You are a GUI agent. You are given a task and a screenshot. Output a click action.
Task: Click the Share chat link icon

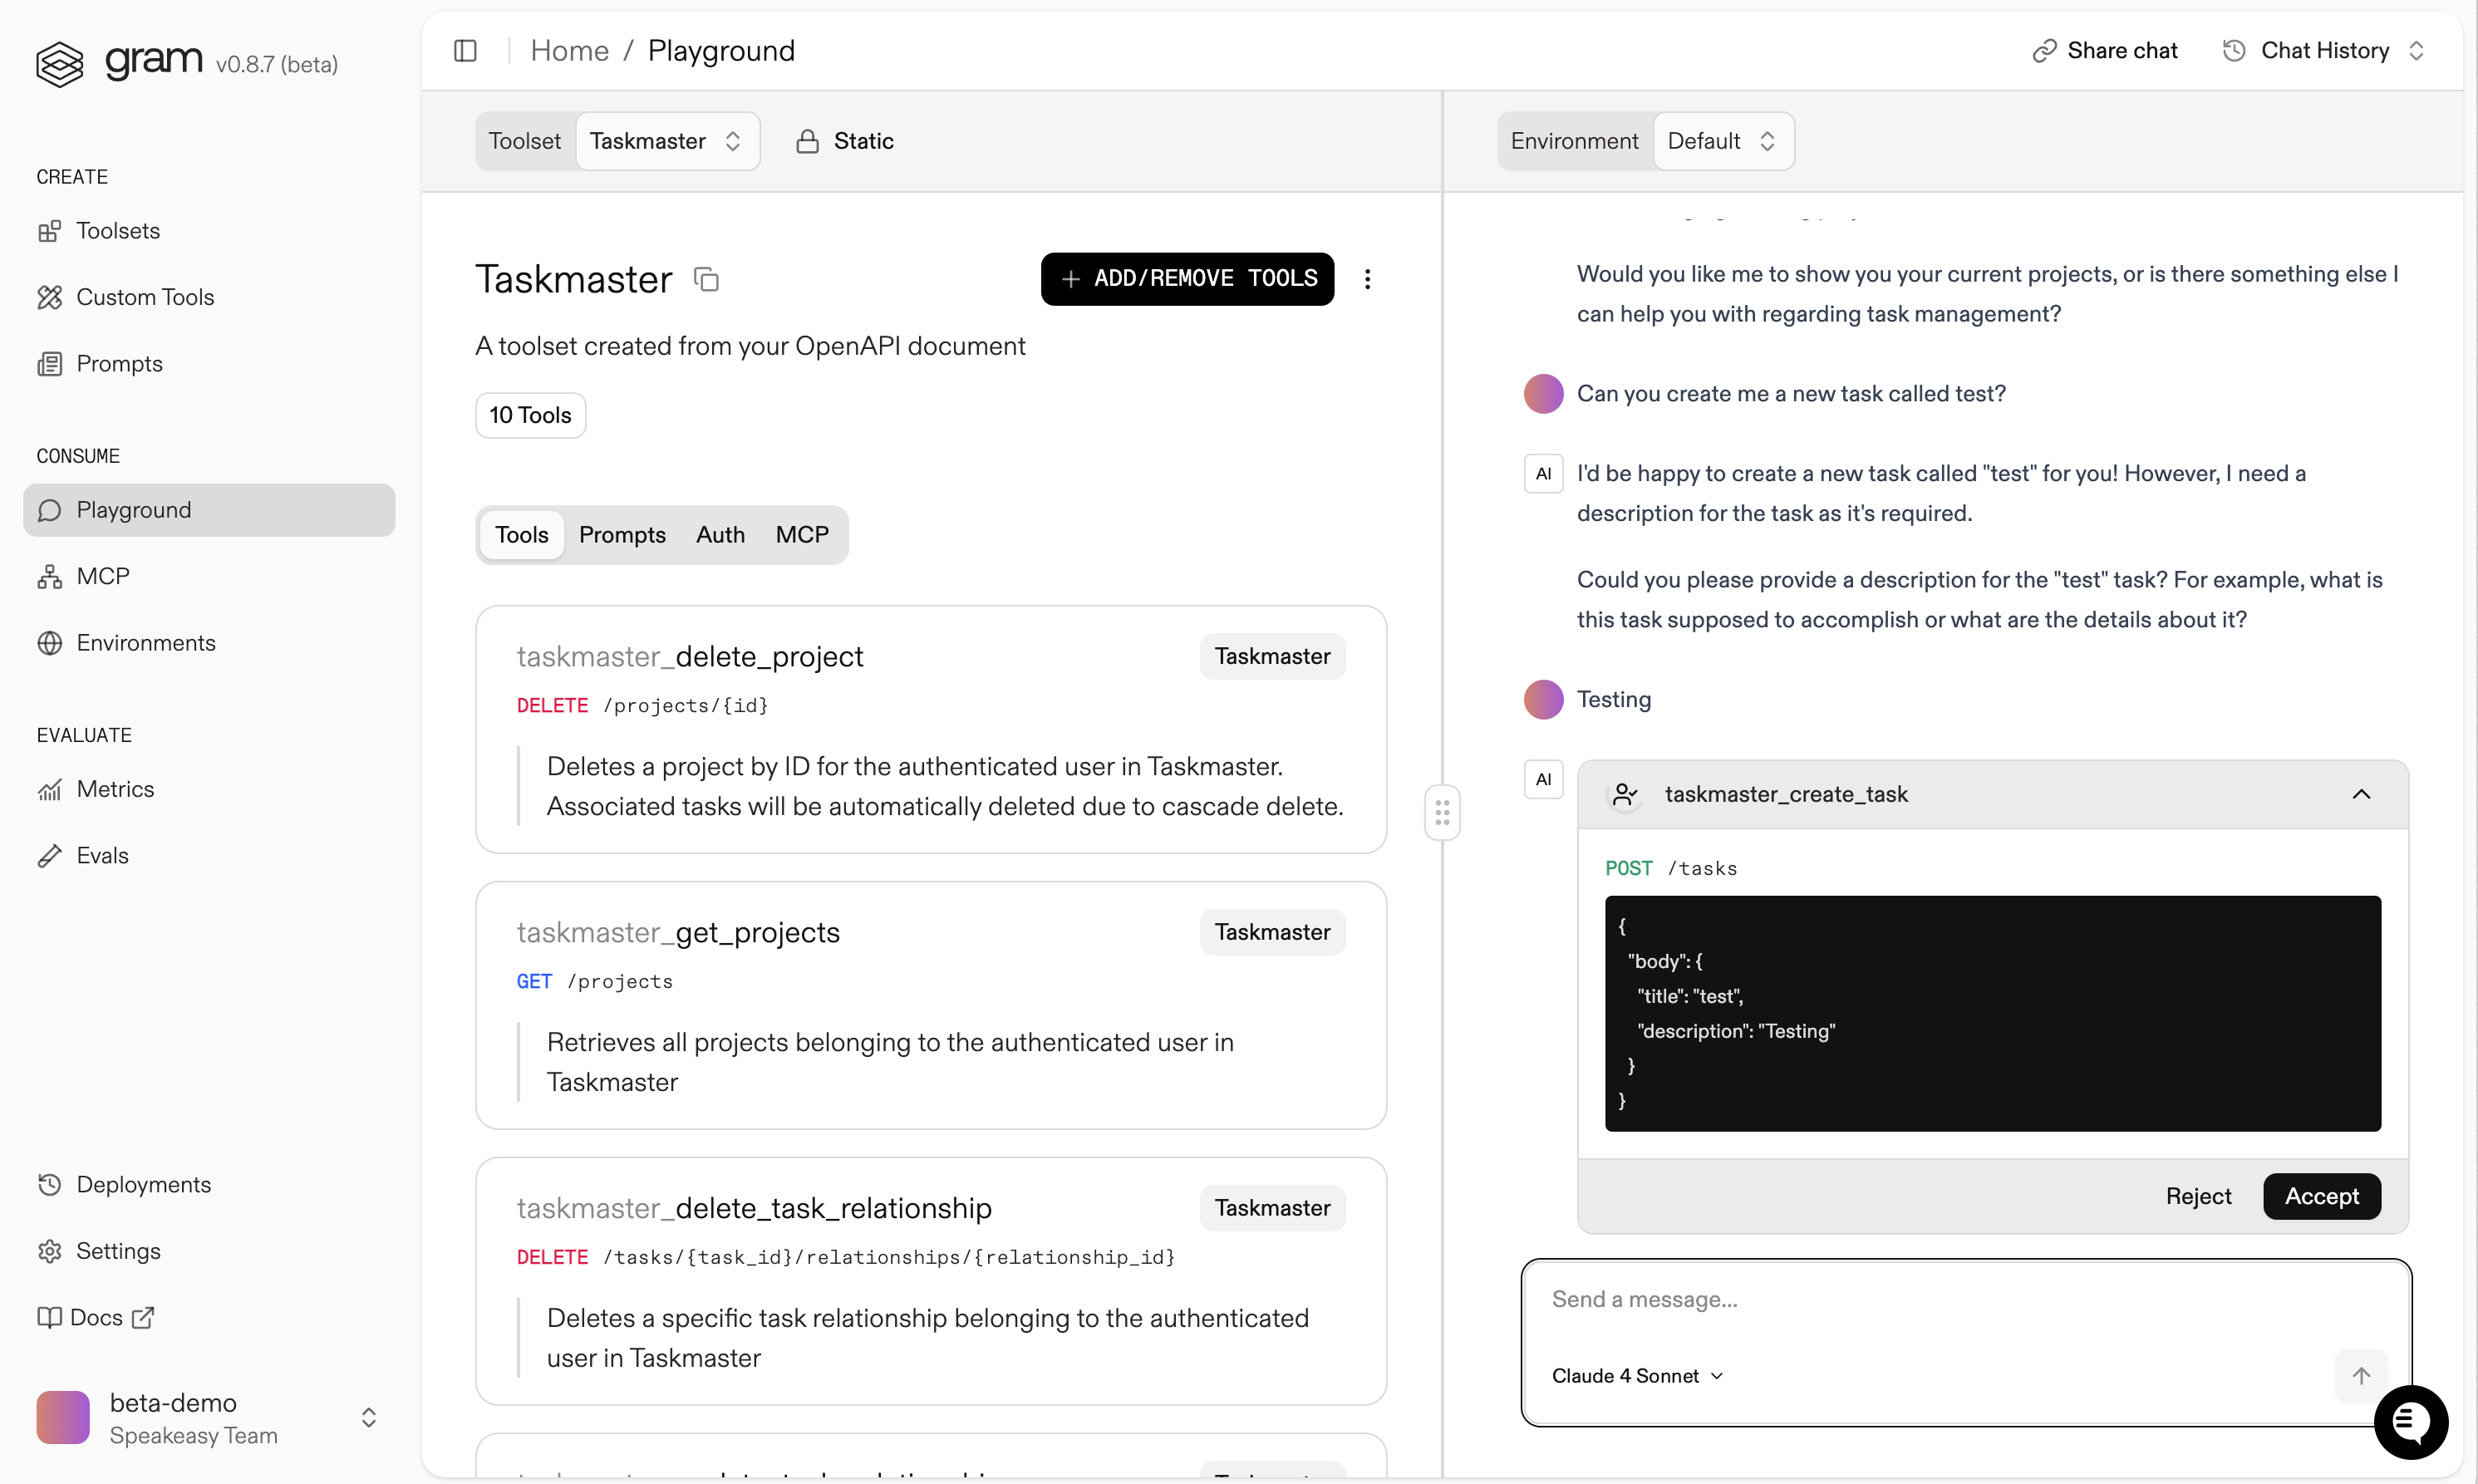click(x=2044, y=50)
